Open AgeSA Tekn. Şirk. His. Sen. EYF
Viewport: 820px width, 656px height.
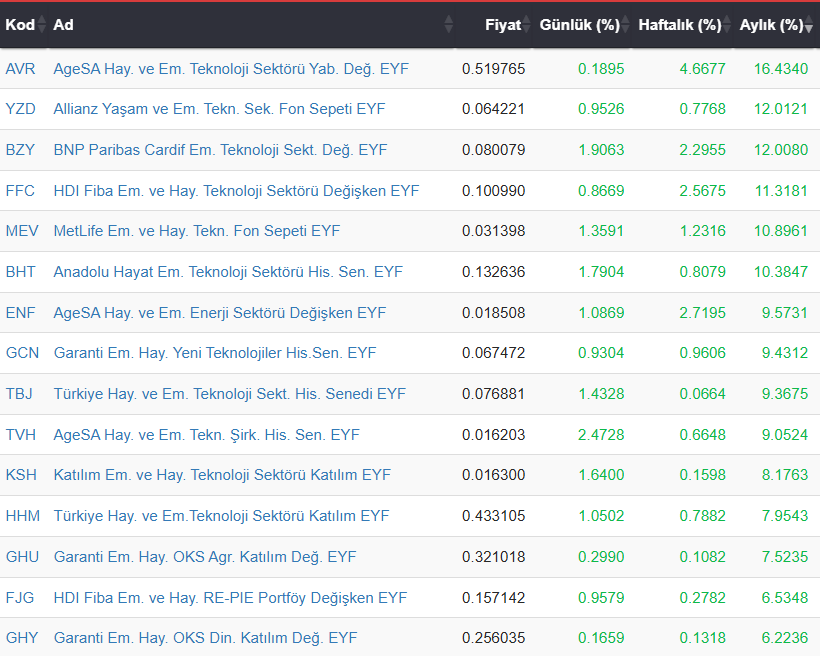(x=207, y=435)
